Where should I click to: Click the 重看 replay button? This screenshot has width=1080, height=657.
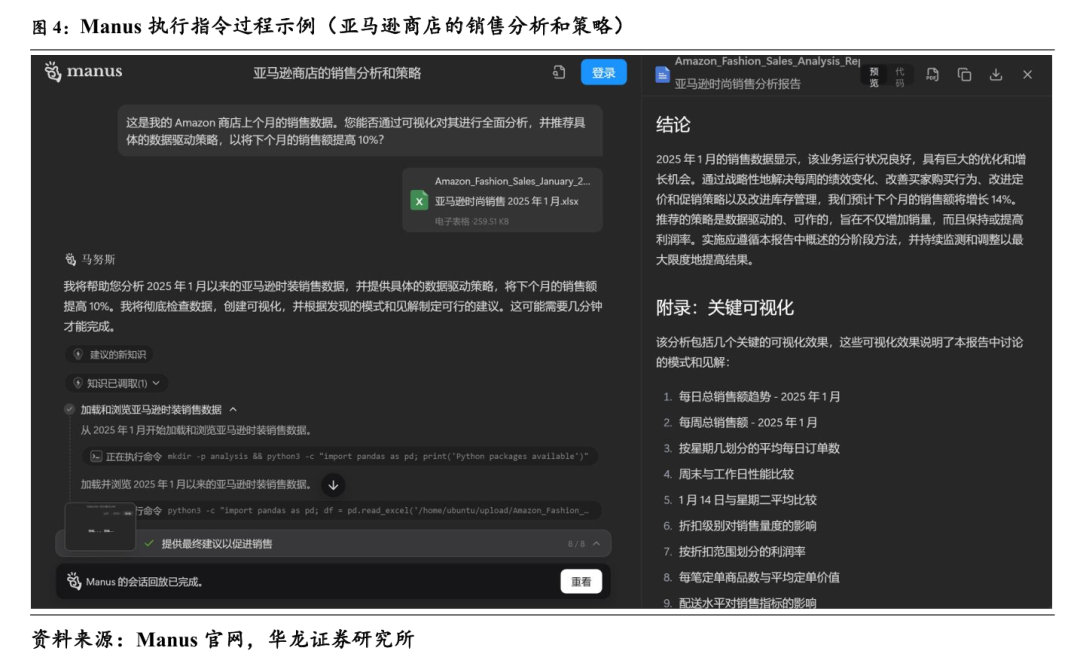pos(581,581)
